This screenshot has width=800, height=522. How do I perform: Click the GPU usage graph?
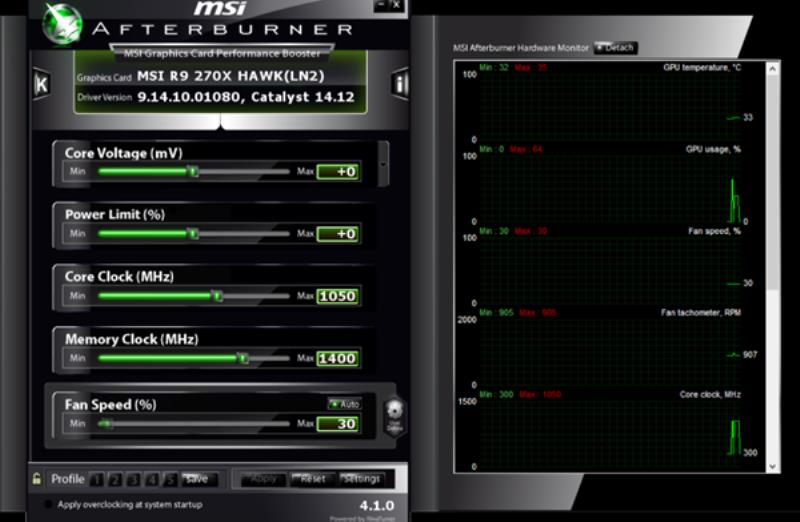[x=610, y=189]
